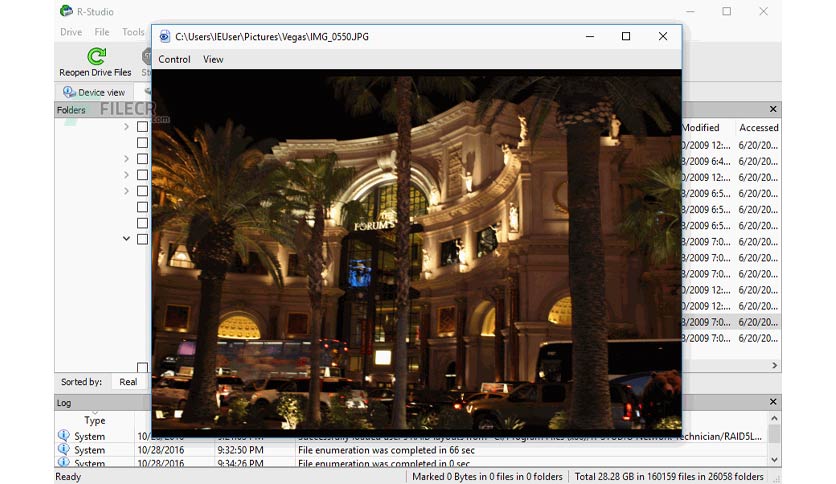Close the IMG_0550.JPG viewer window
Viewport: 836px width, 484px height.
[x=663, y=36]
